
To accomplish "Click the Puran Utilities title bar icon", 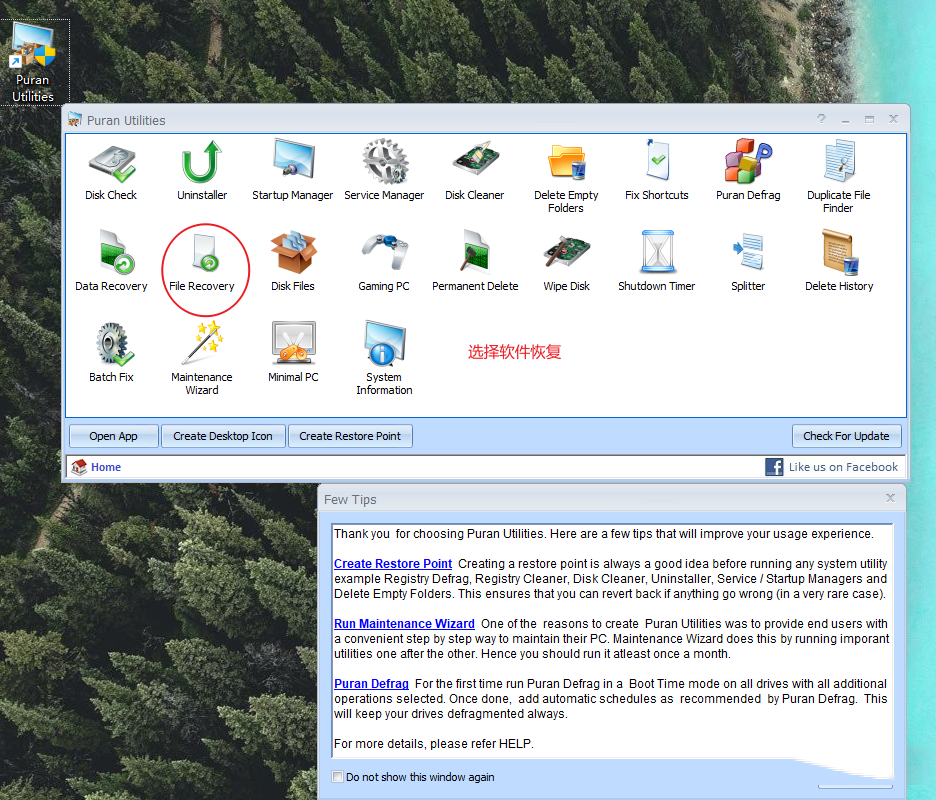I will pos(75,119).
